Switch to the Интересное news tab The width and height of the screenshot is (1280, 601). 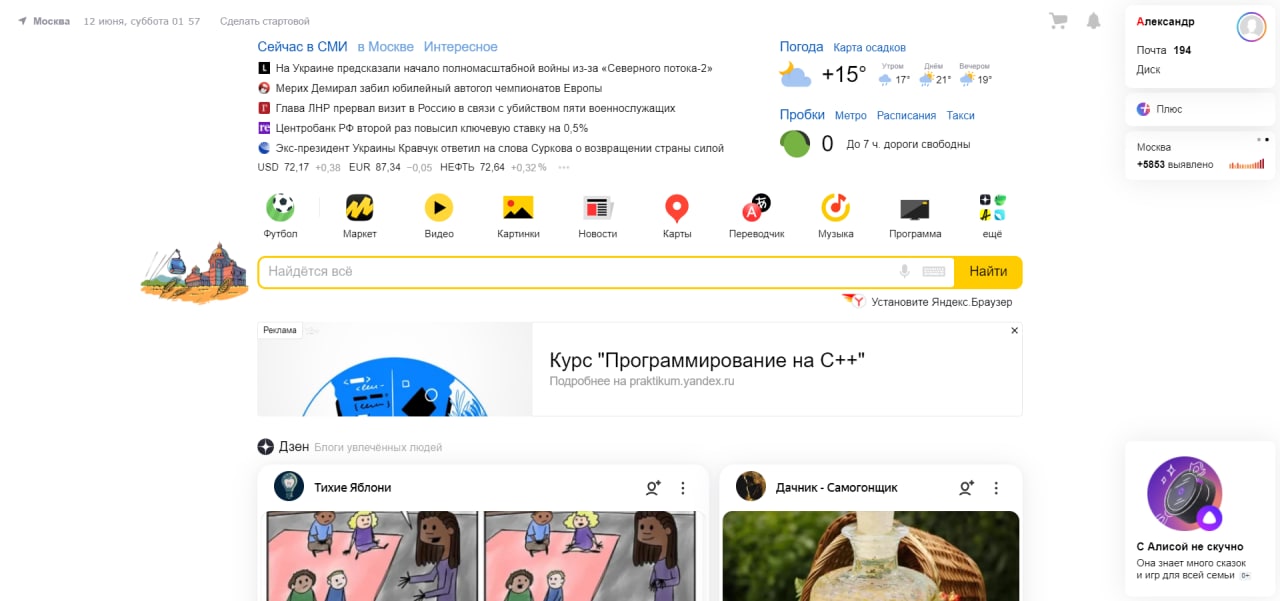coord(460,47)
